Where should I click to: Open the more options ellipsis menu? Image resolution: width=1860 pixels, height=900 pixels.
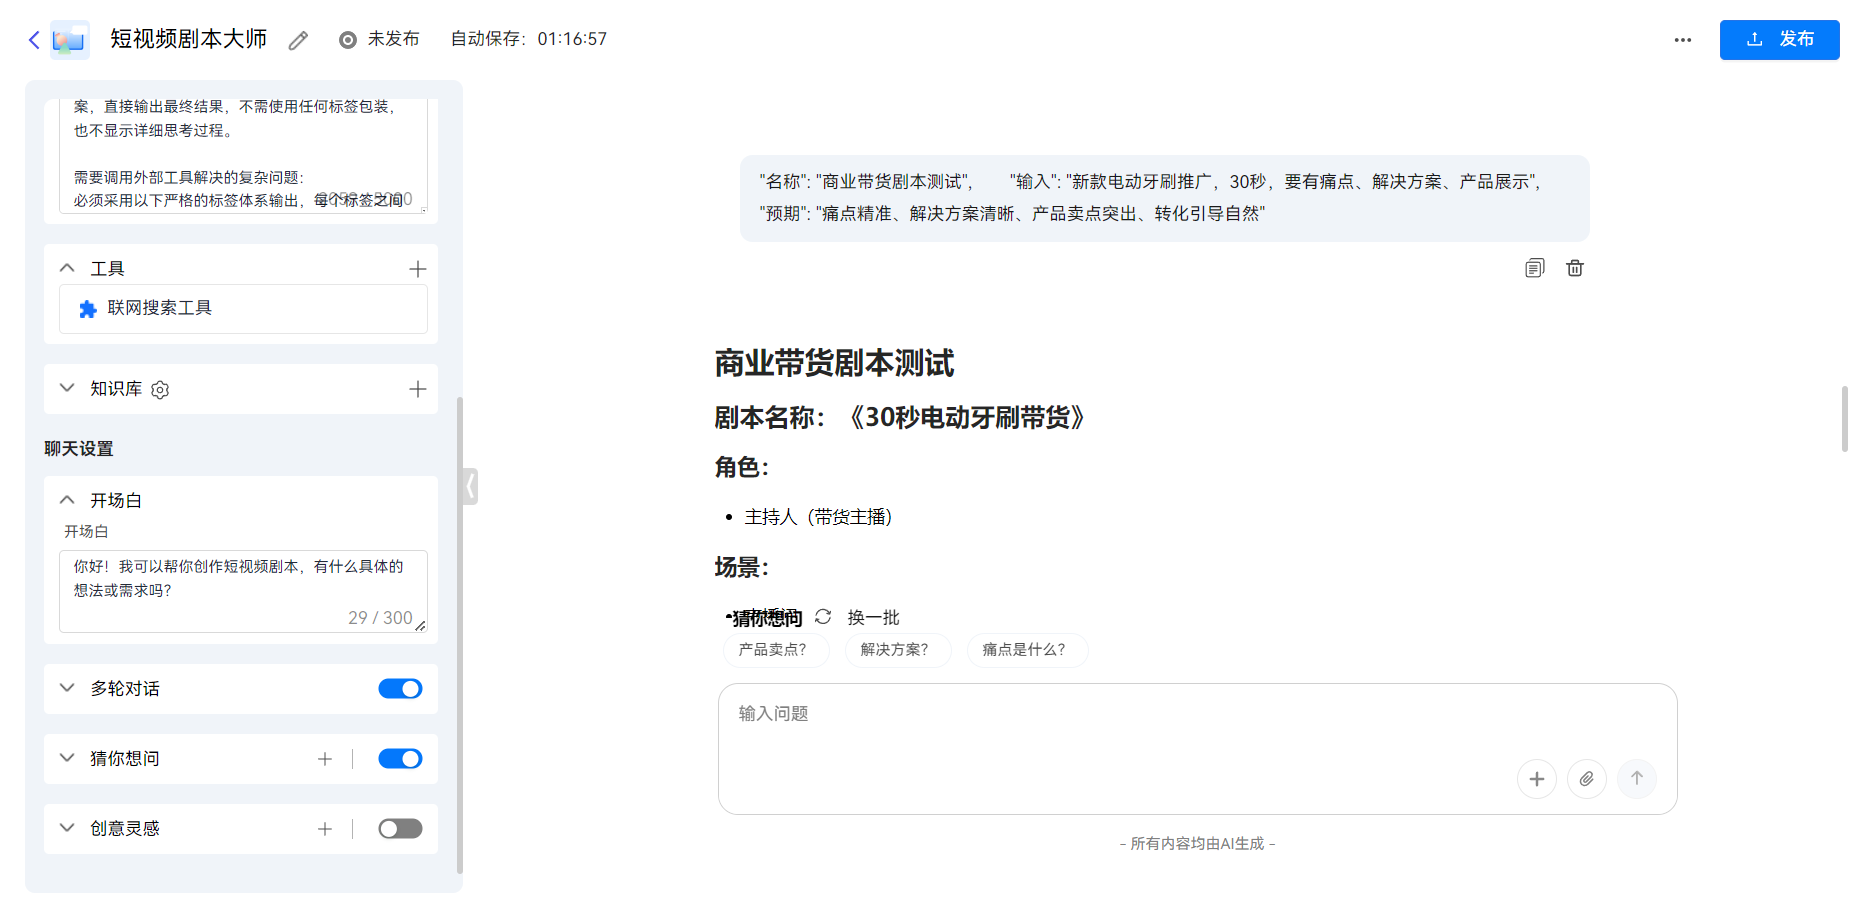1682,39
